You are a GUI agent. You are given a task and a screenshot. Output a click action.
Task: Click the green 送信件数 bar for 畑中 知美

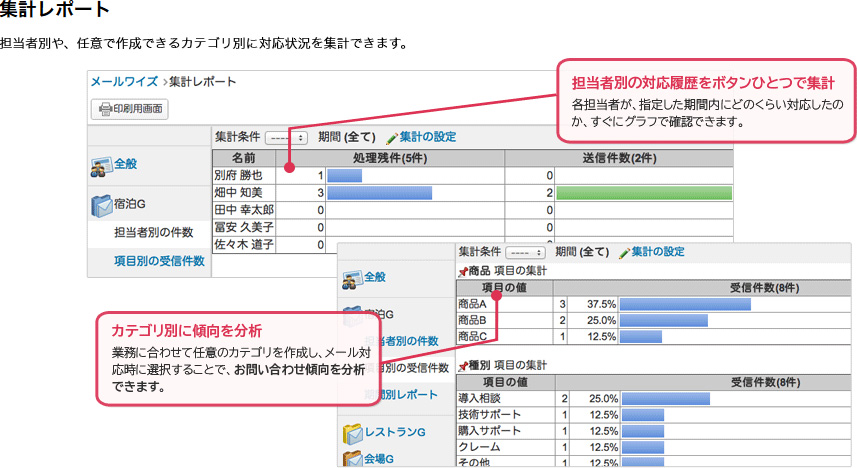coord(644,192)
